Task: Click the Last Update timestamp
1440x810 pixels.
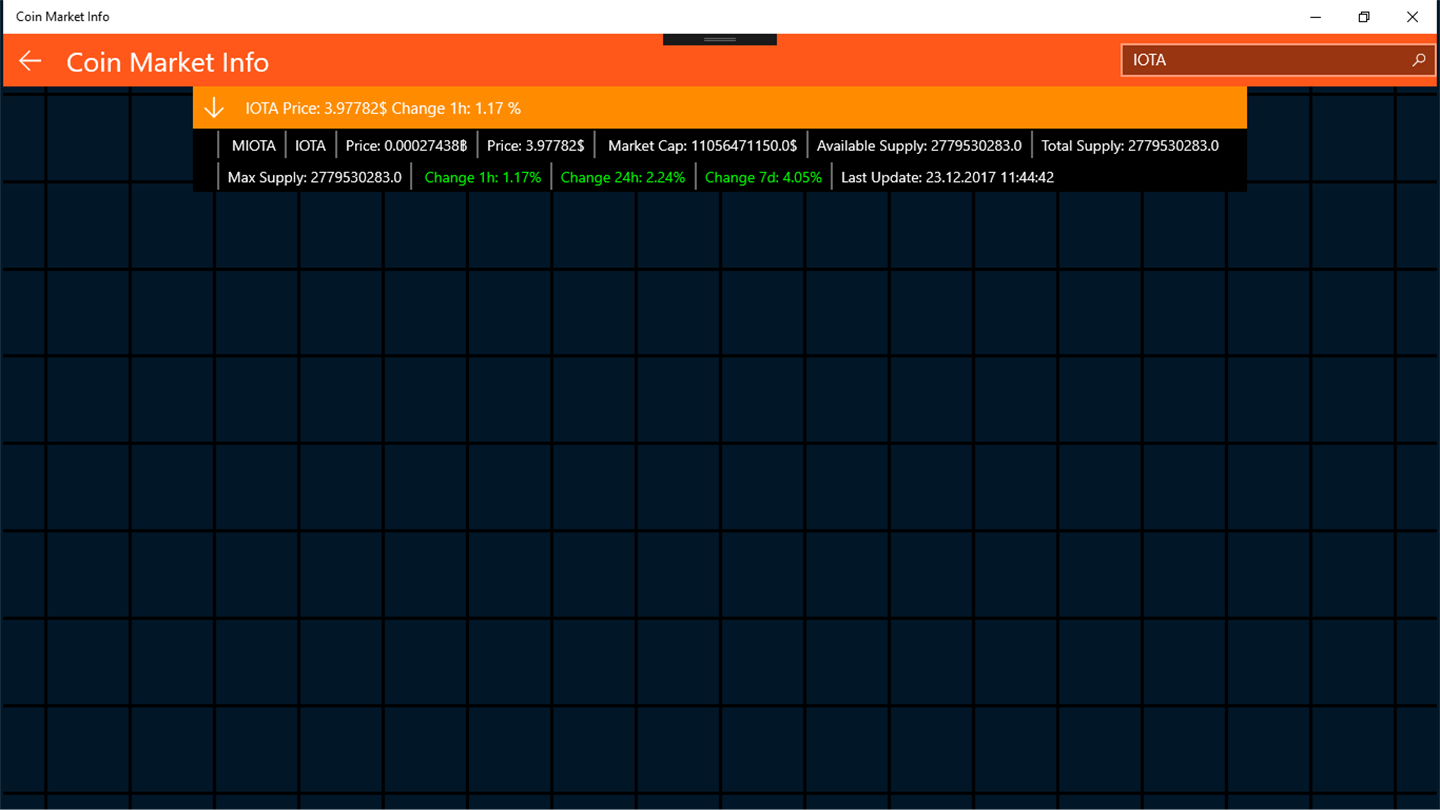Action: 947,178
